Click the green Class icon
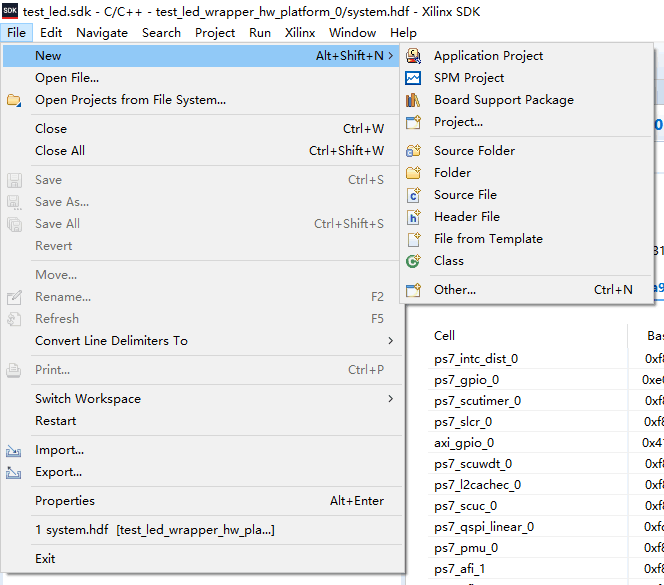 [x=413, y=261]
